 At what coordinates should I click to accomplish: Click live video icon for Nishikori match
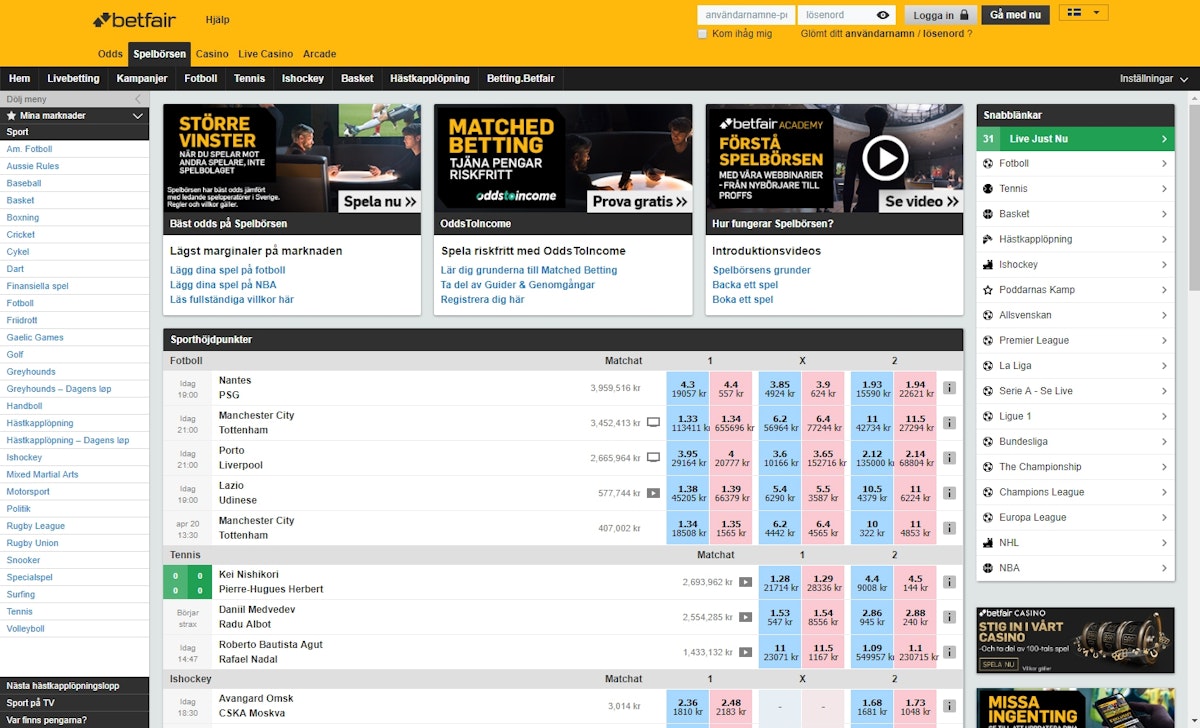(745, 582)
